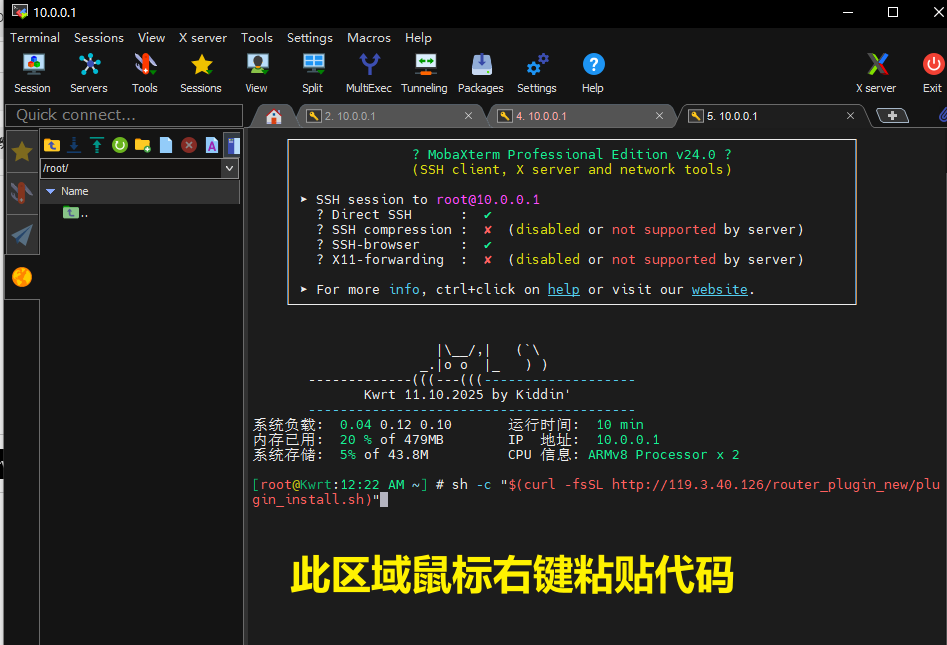Click the Tunneling toolbar icon
Viewport: 947px width, 645px height.
pyautogui.click(x=424, y=72)
